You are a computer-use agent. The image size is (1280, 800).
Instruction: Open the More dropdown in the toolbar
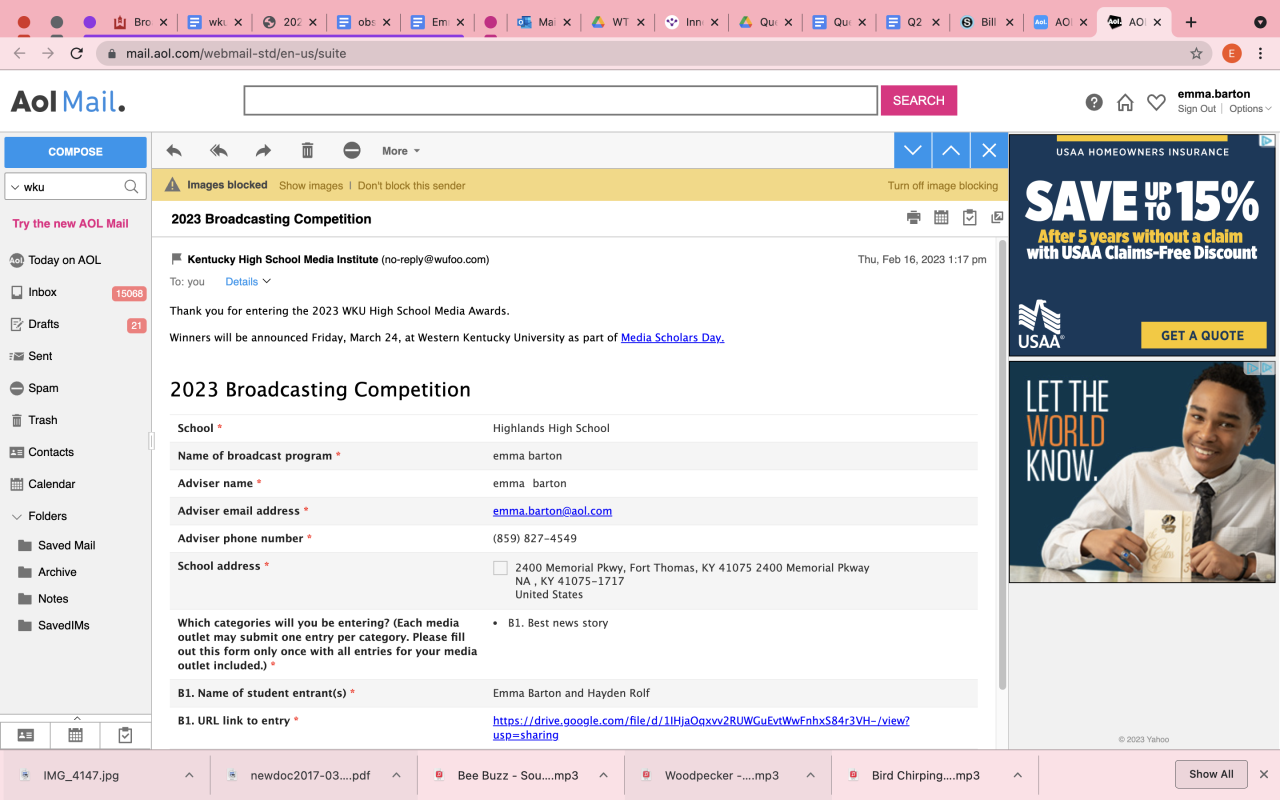coord(401,151)
